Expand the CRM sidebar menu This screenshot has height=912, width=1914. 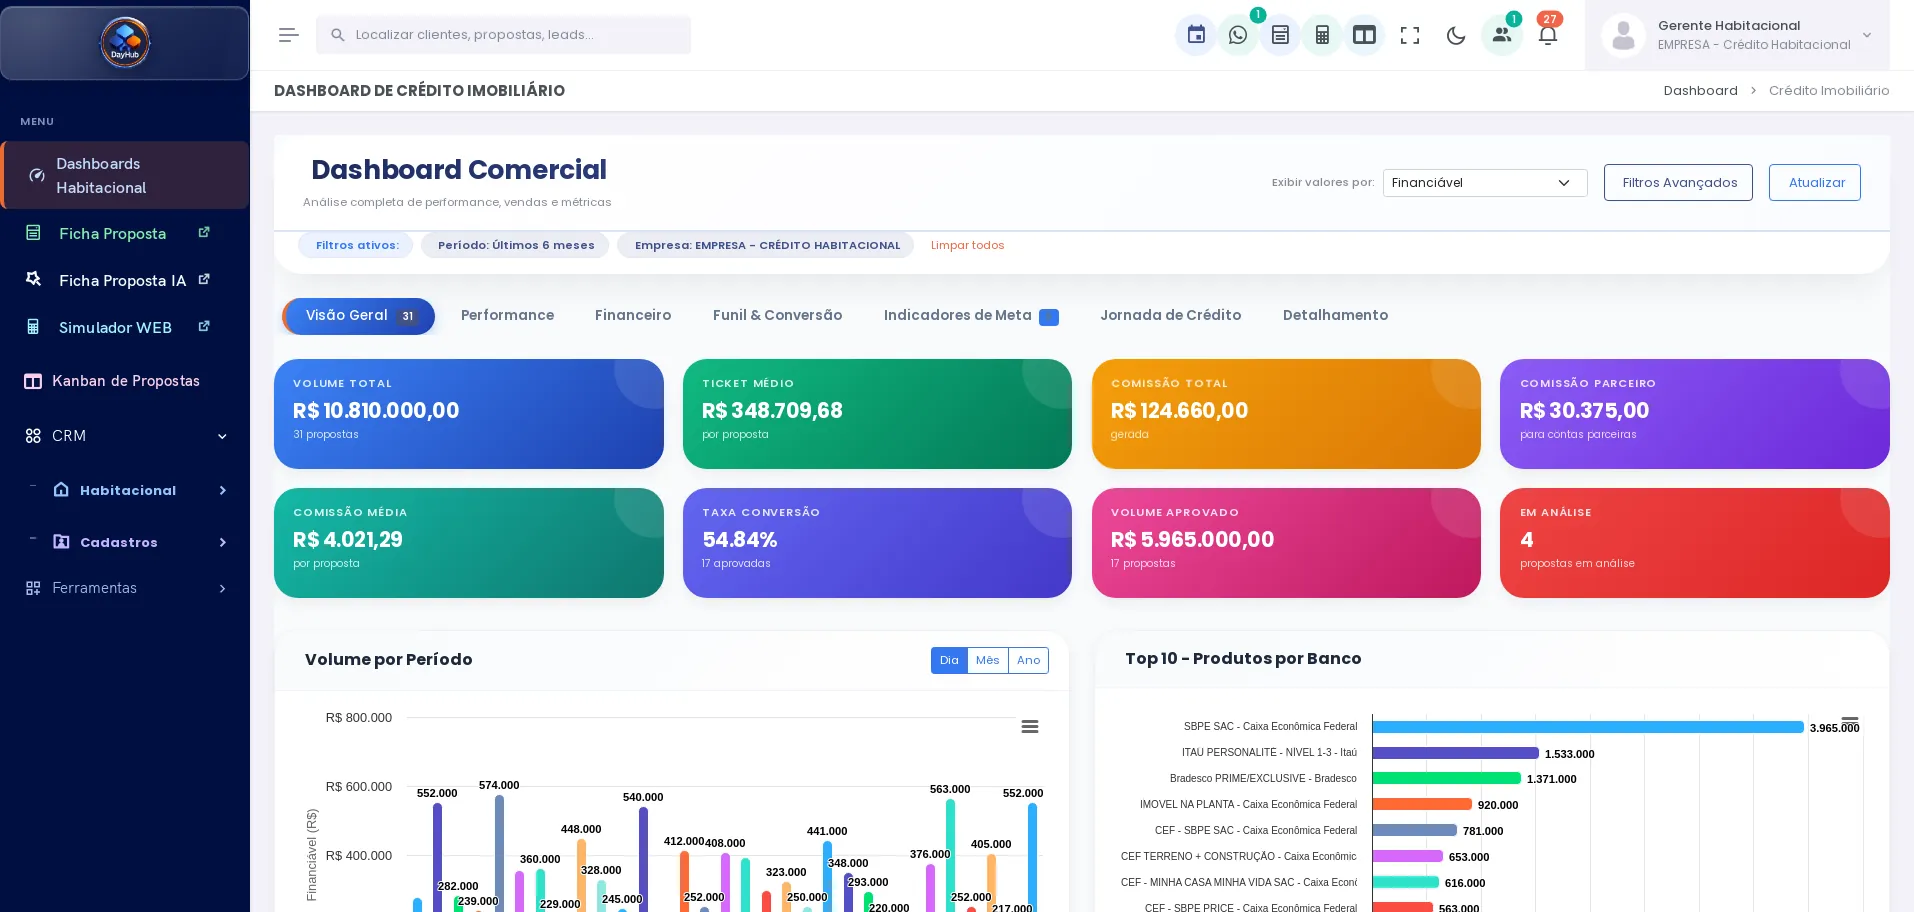125,436
